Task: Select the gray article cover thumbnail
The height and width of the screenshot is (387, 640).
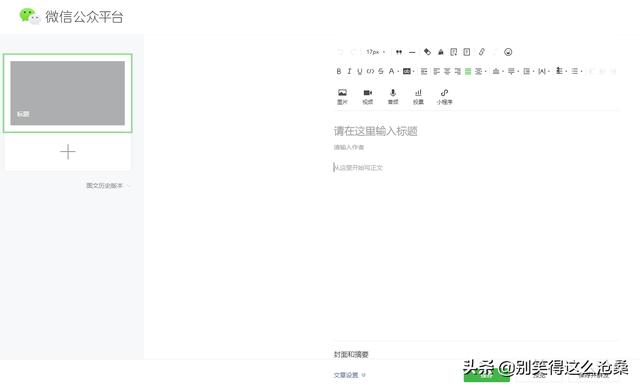Action: pyautogui.click(x=68, y=93)
